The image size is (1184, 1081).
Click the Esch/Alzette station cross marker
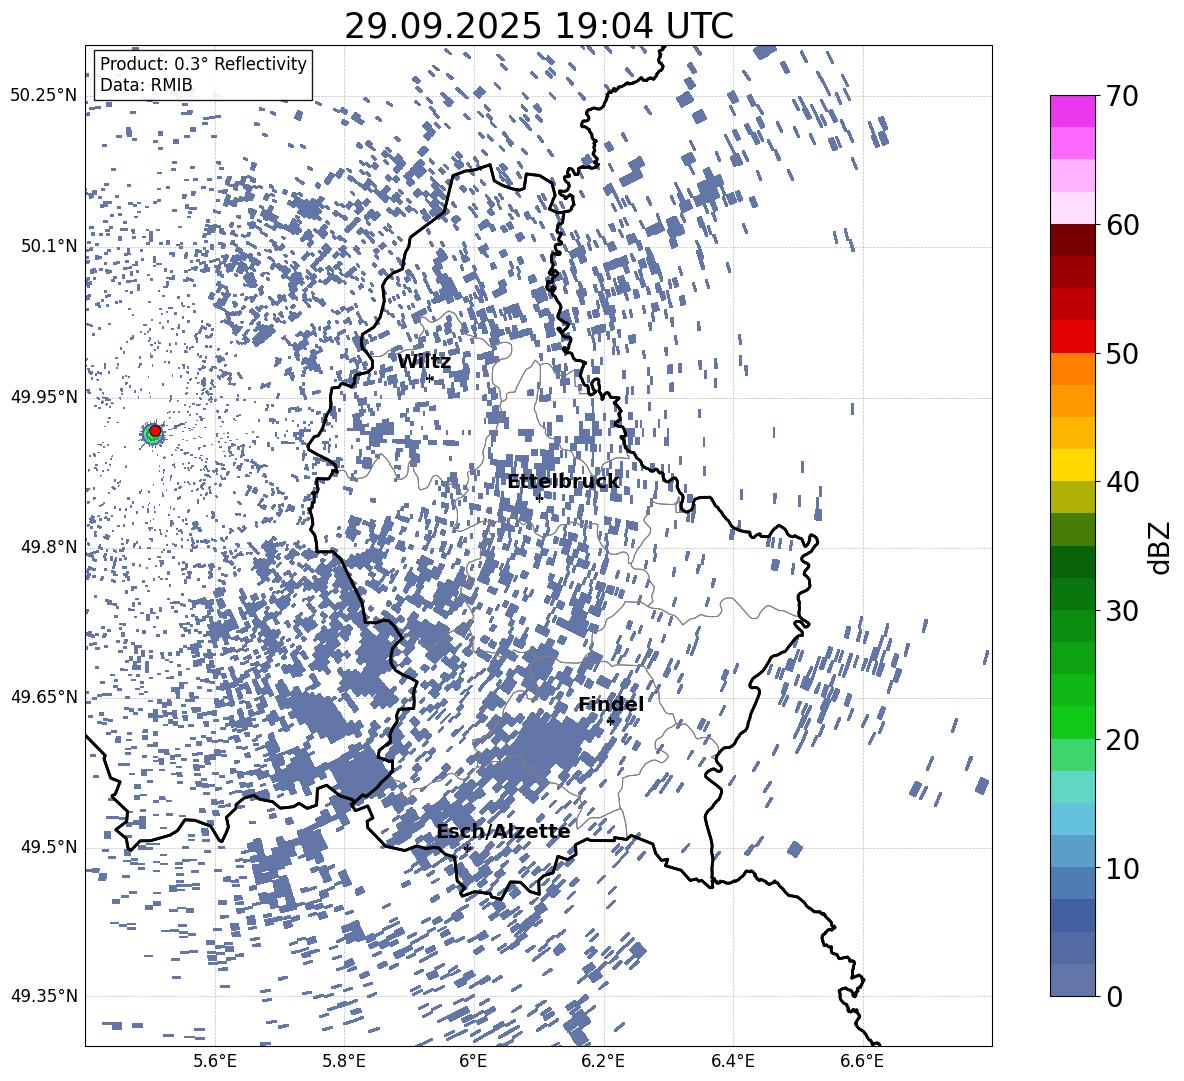point(467,848)
